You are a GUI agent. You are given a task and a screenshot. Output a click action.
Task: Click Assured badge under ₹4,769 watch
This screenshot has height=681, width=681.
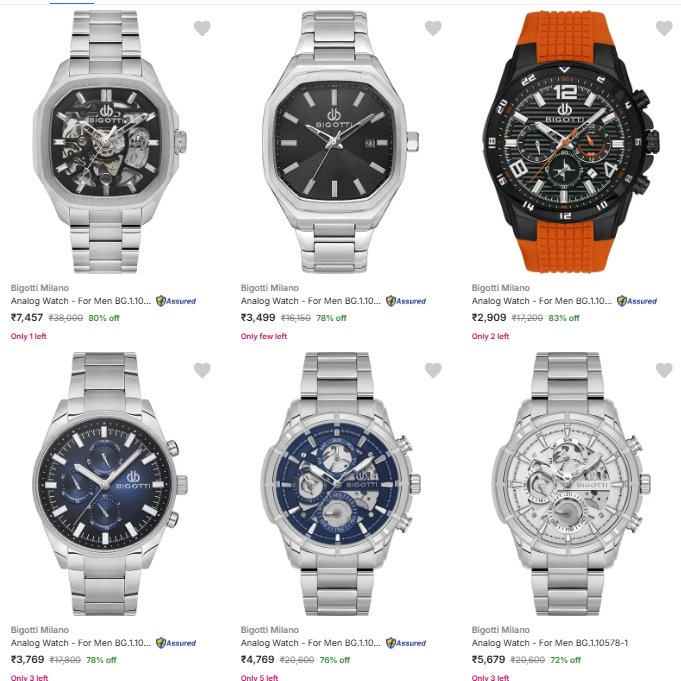pyautogui.click(x=406, y=643)
